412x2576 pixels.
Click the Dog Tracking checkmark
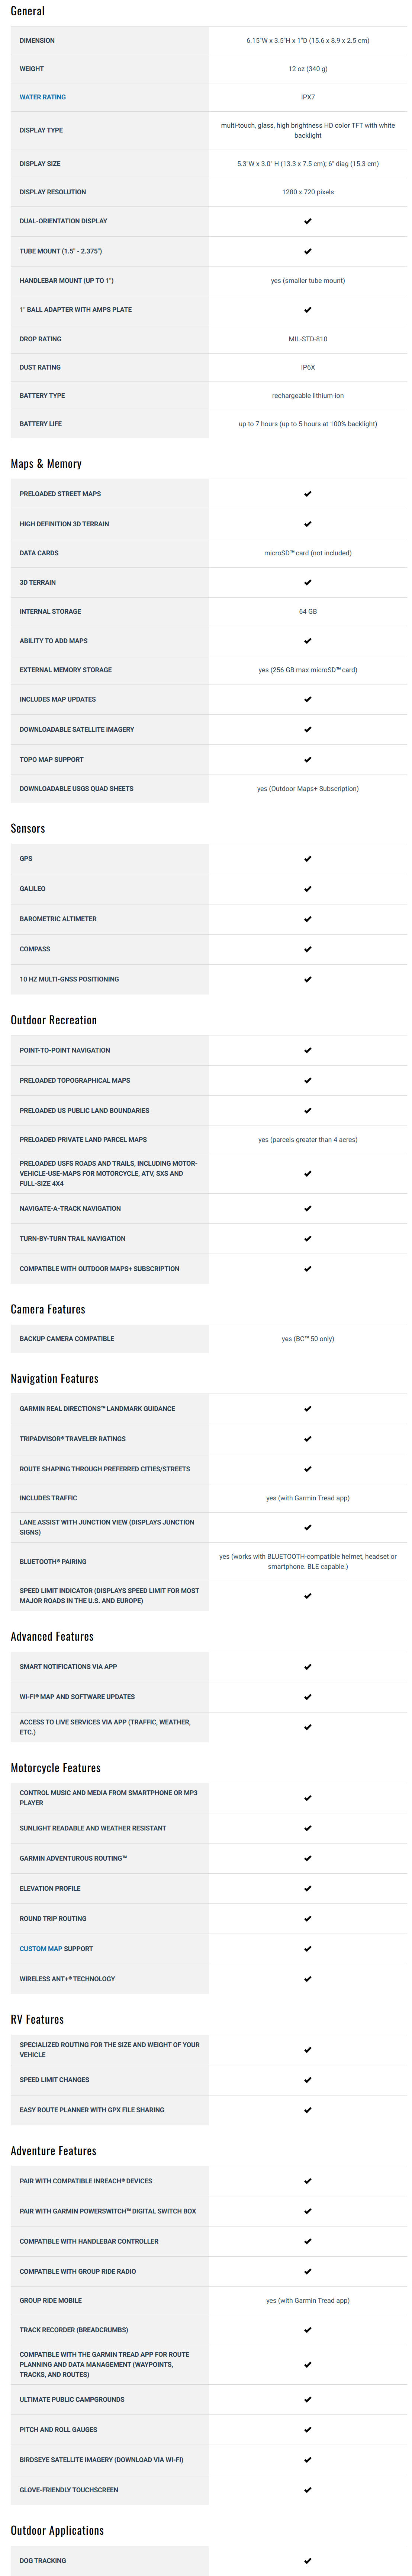point(307,2560)
